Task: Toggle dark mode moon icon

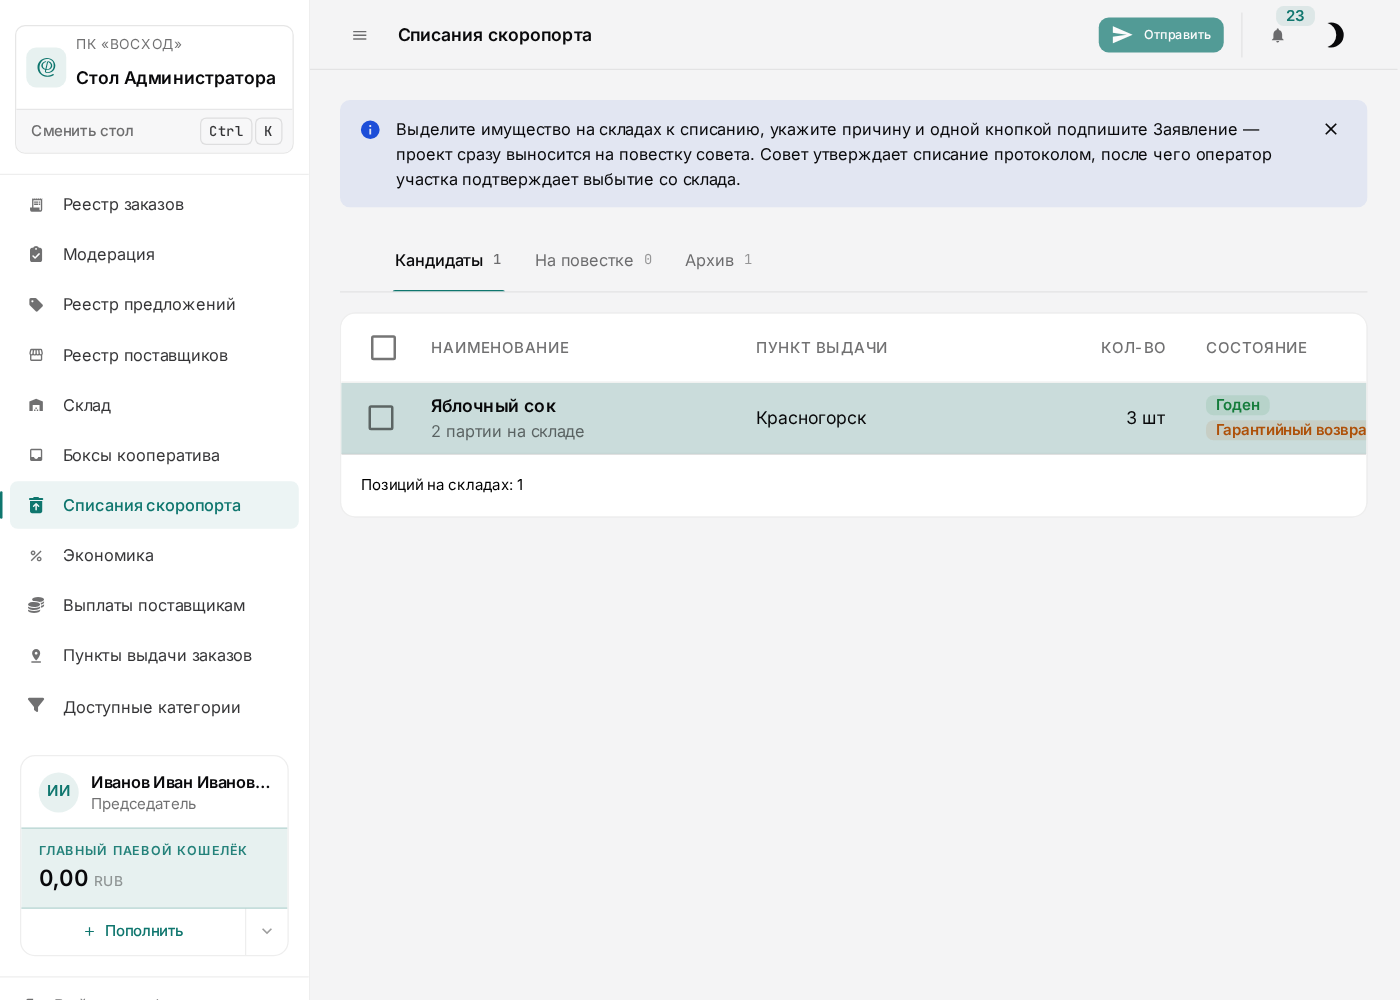Action: coord(1335,35)
